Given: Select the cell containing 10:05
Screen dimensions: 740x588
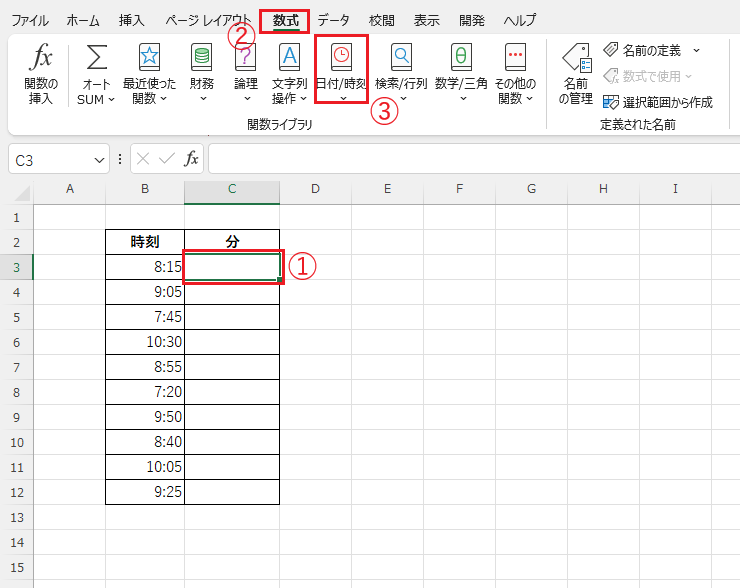Looking at the screenshot, I should point(145,467).
